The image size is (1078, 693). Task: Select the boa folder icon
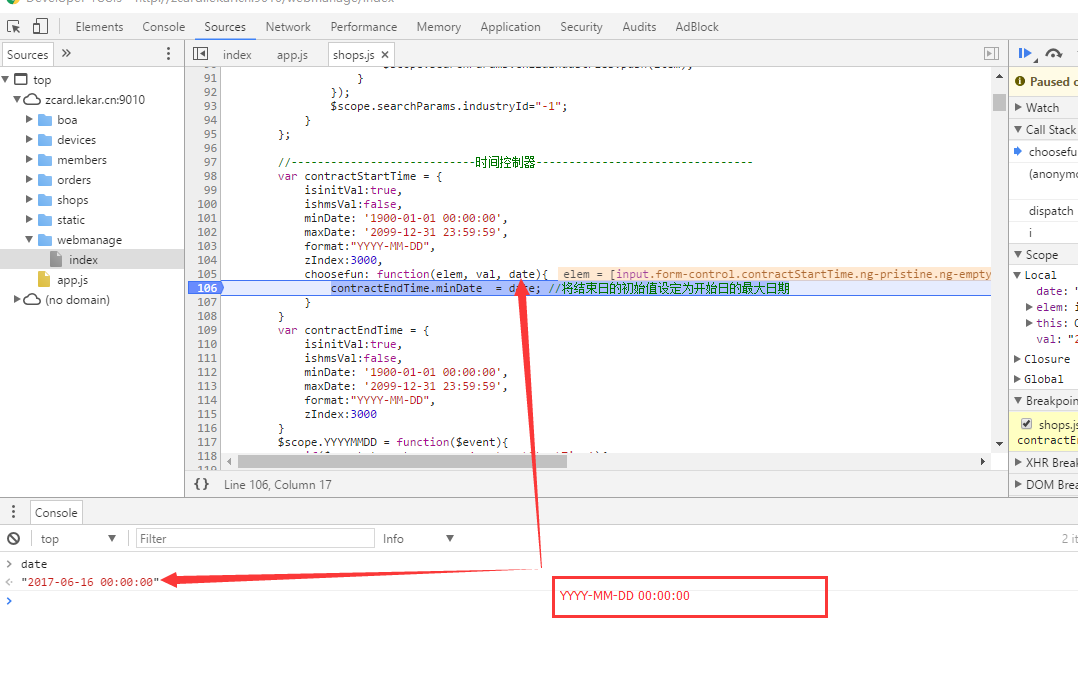click(45, 120)
